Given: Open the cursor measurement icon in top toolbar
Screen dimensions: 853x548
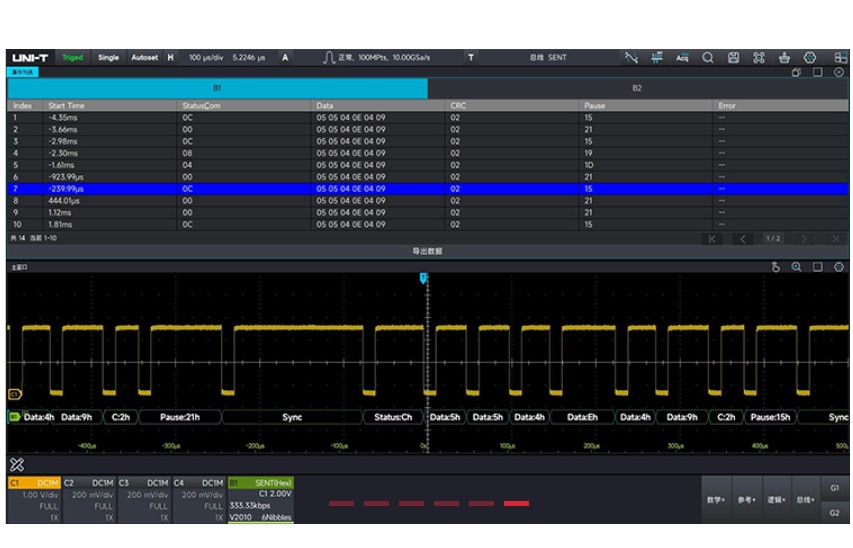Looking at the screenshot, I should point(657,58).
